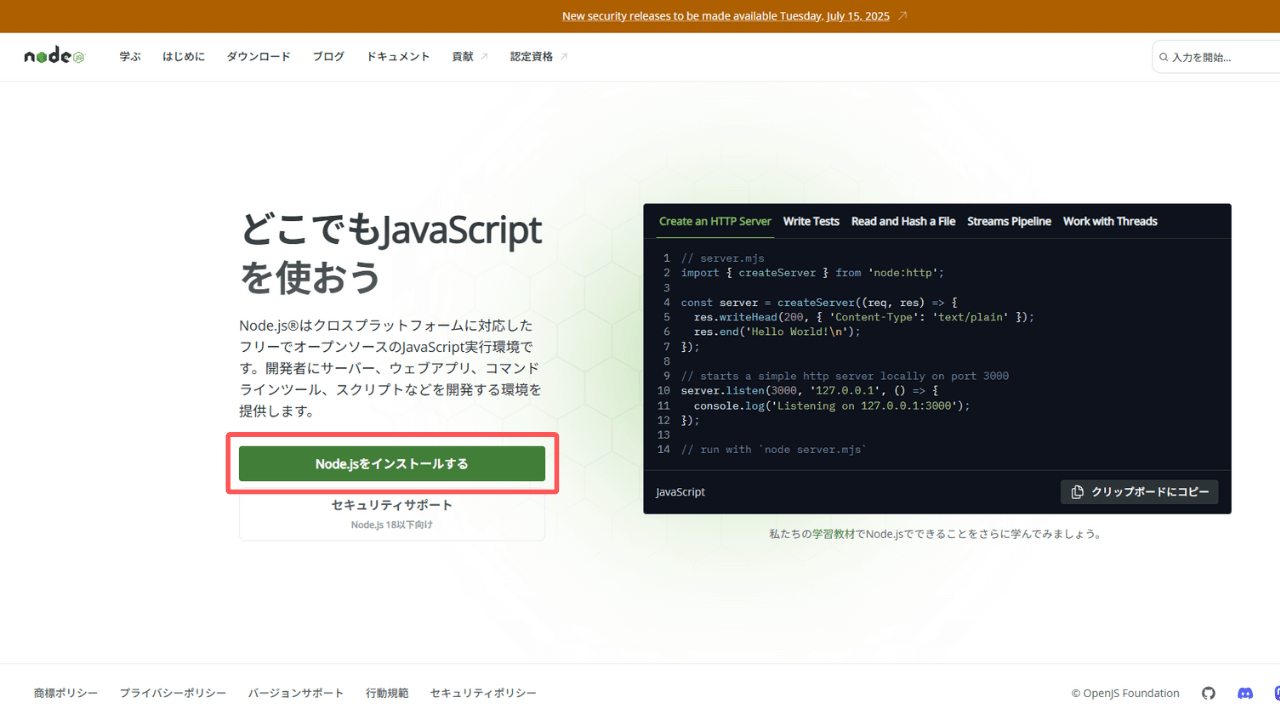Open the 認定資格 navigation link
1280x720 pixels.
[x=531, y=57]
